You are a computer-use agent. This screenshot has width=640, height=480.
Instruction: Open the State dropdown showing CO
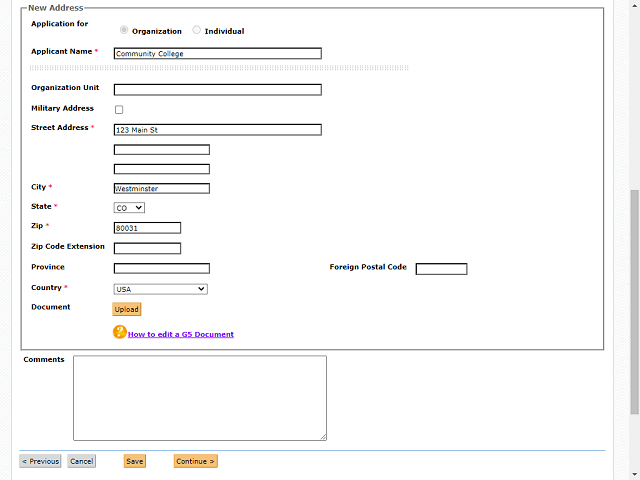(x=129, y=208)
